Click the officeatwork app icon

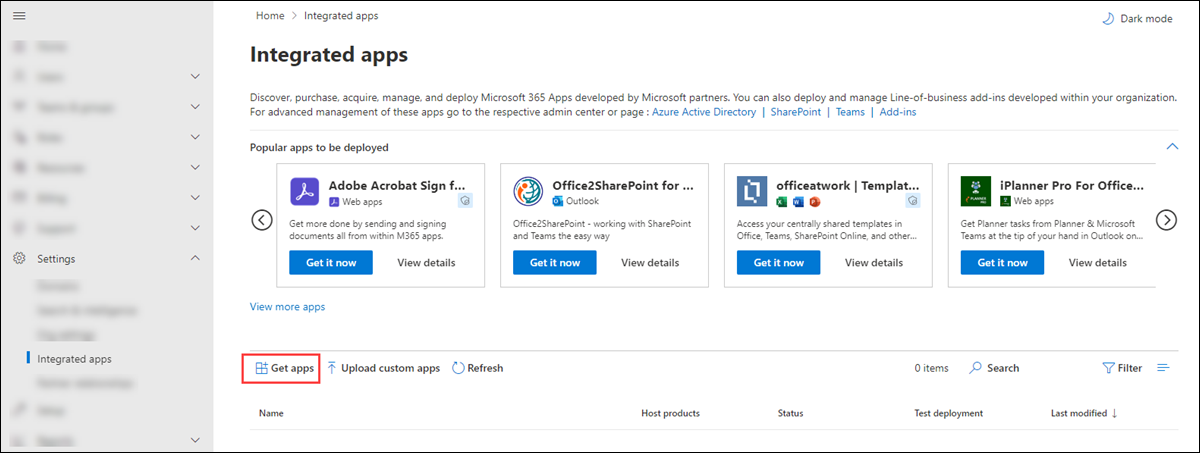point(751,191)
